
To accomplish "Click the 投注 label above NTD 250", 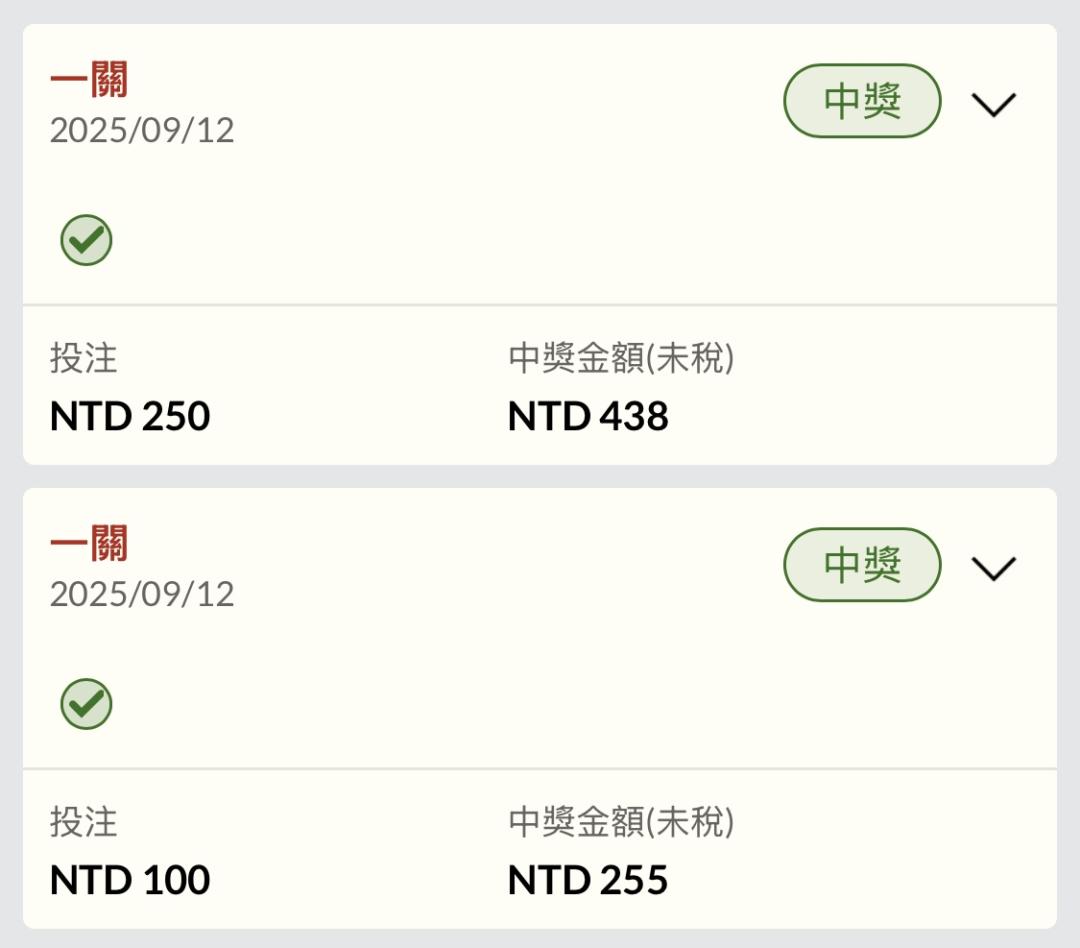I will click(84, 358).
